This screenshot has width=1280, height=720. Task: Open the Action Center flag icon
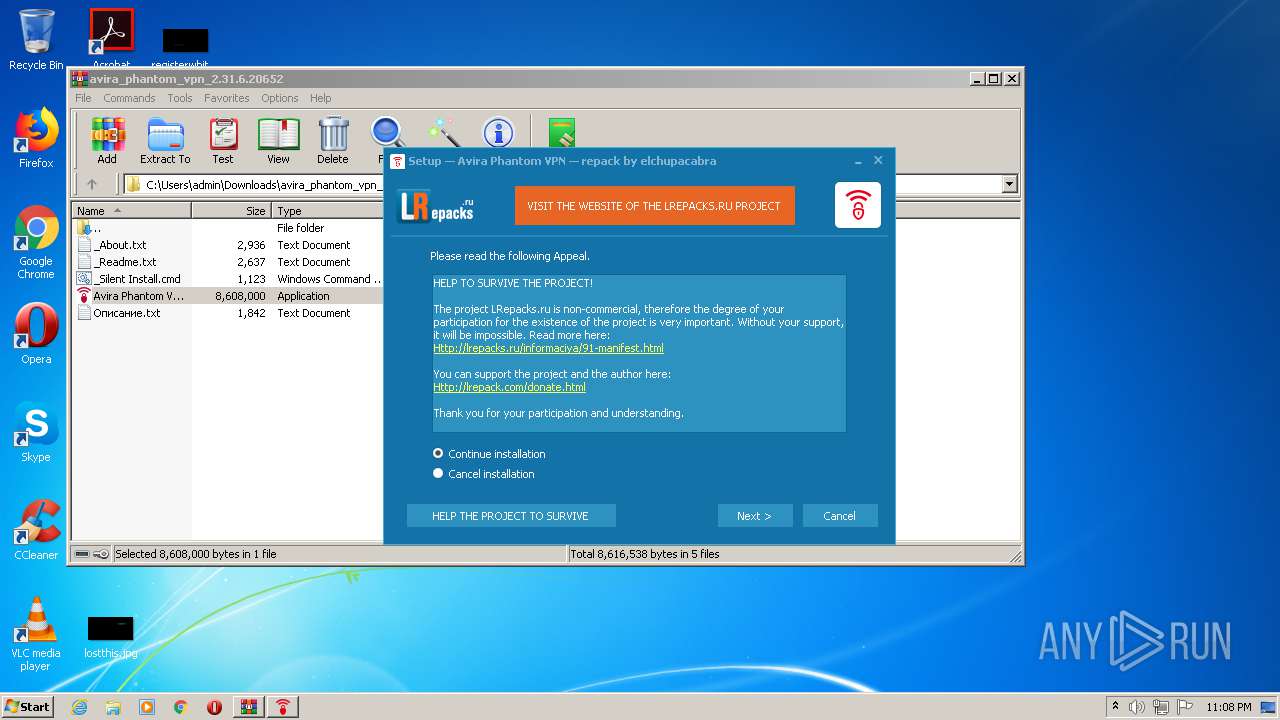pos(1185,707)
